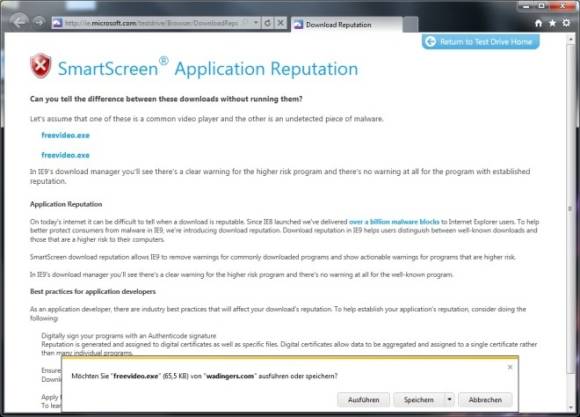Open the address bar autocomplete dropdown
The image size is (580, 417).
256,23
